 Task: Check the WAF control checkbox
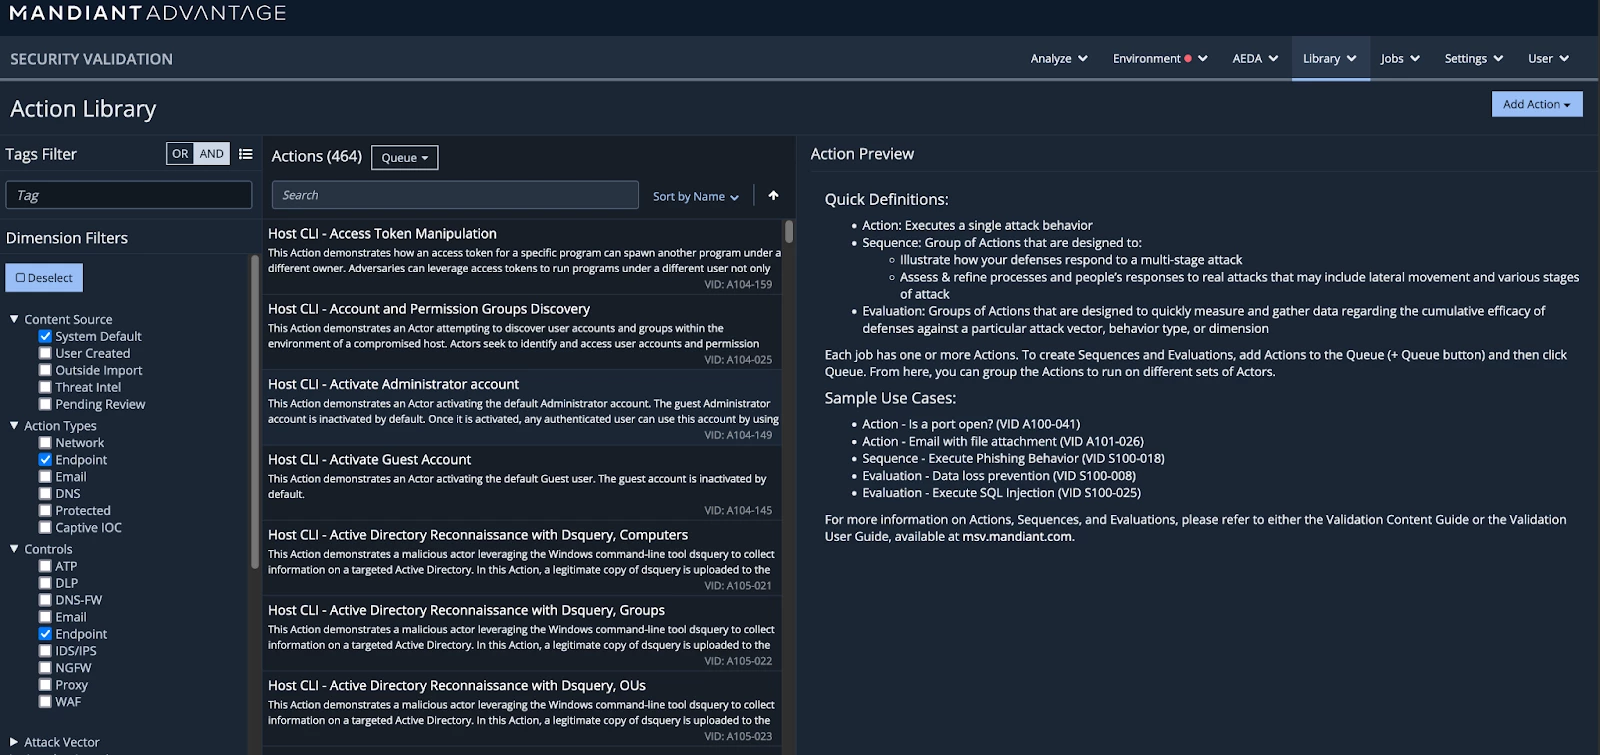[x=45, y=701]
